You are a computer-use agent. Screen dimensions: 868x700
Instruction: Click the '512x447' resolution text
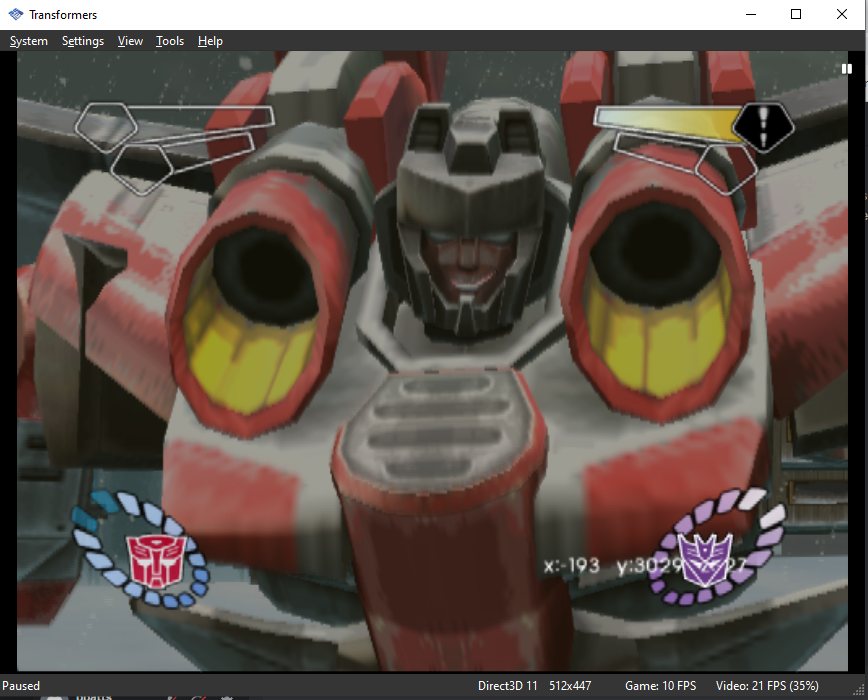click(570, 686)
